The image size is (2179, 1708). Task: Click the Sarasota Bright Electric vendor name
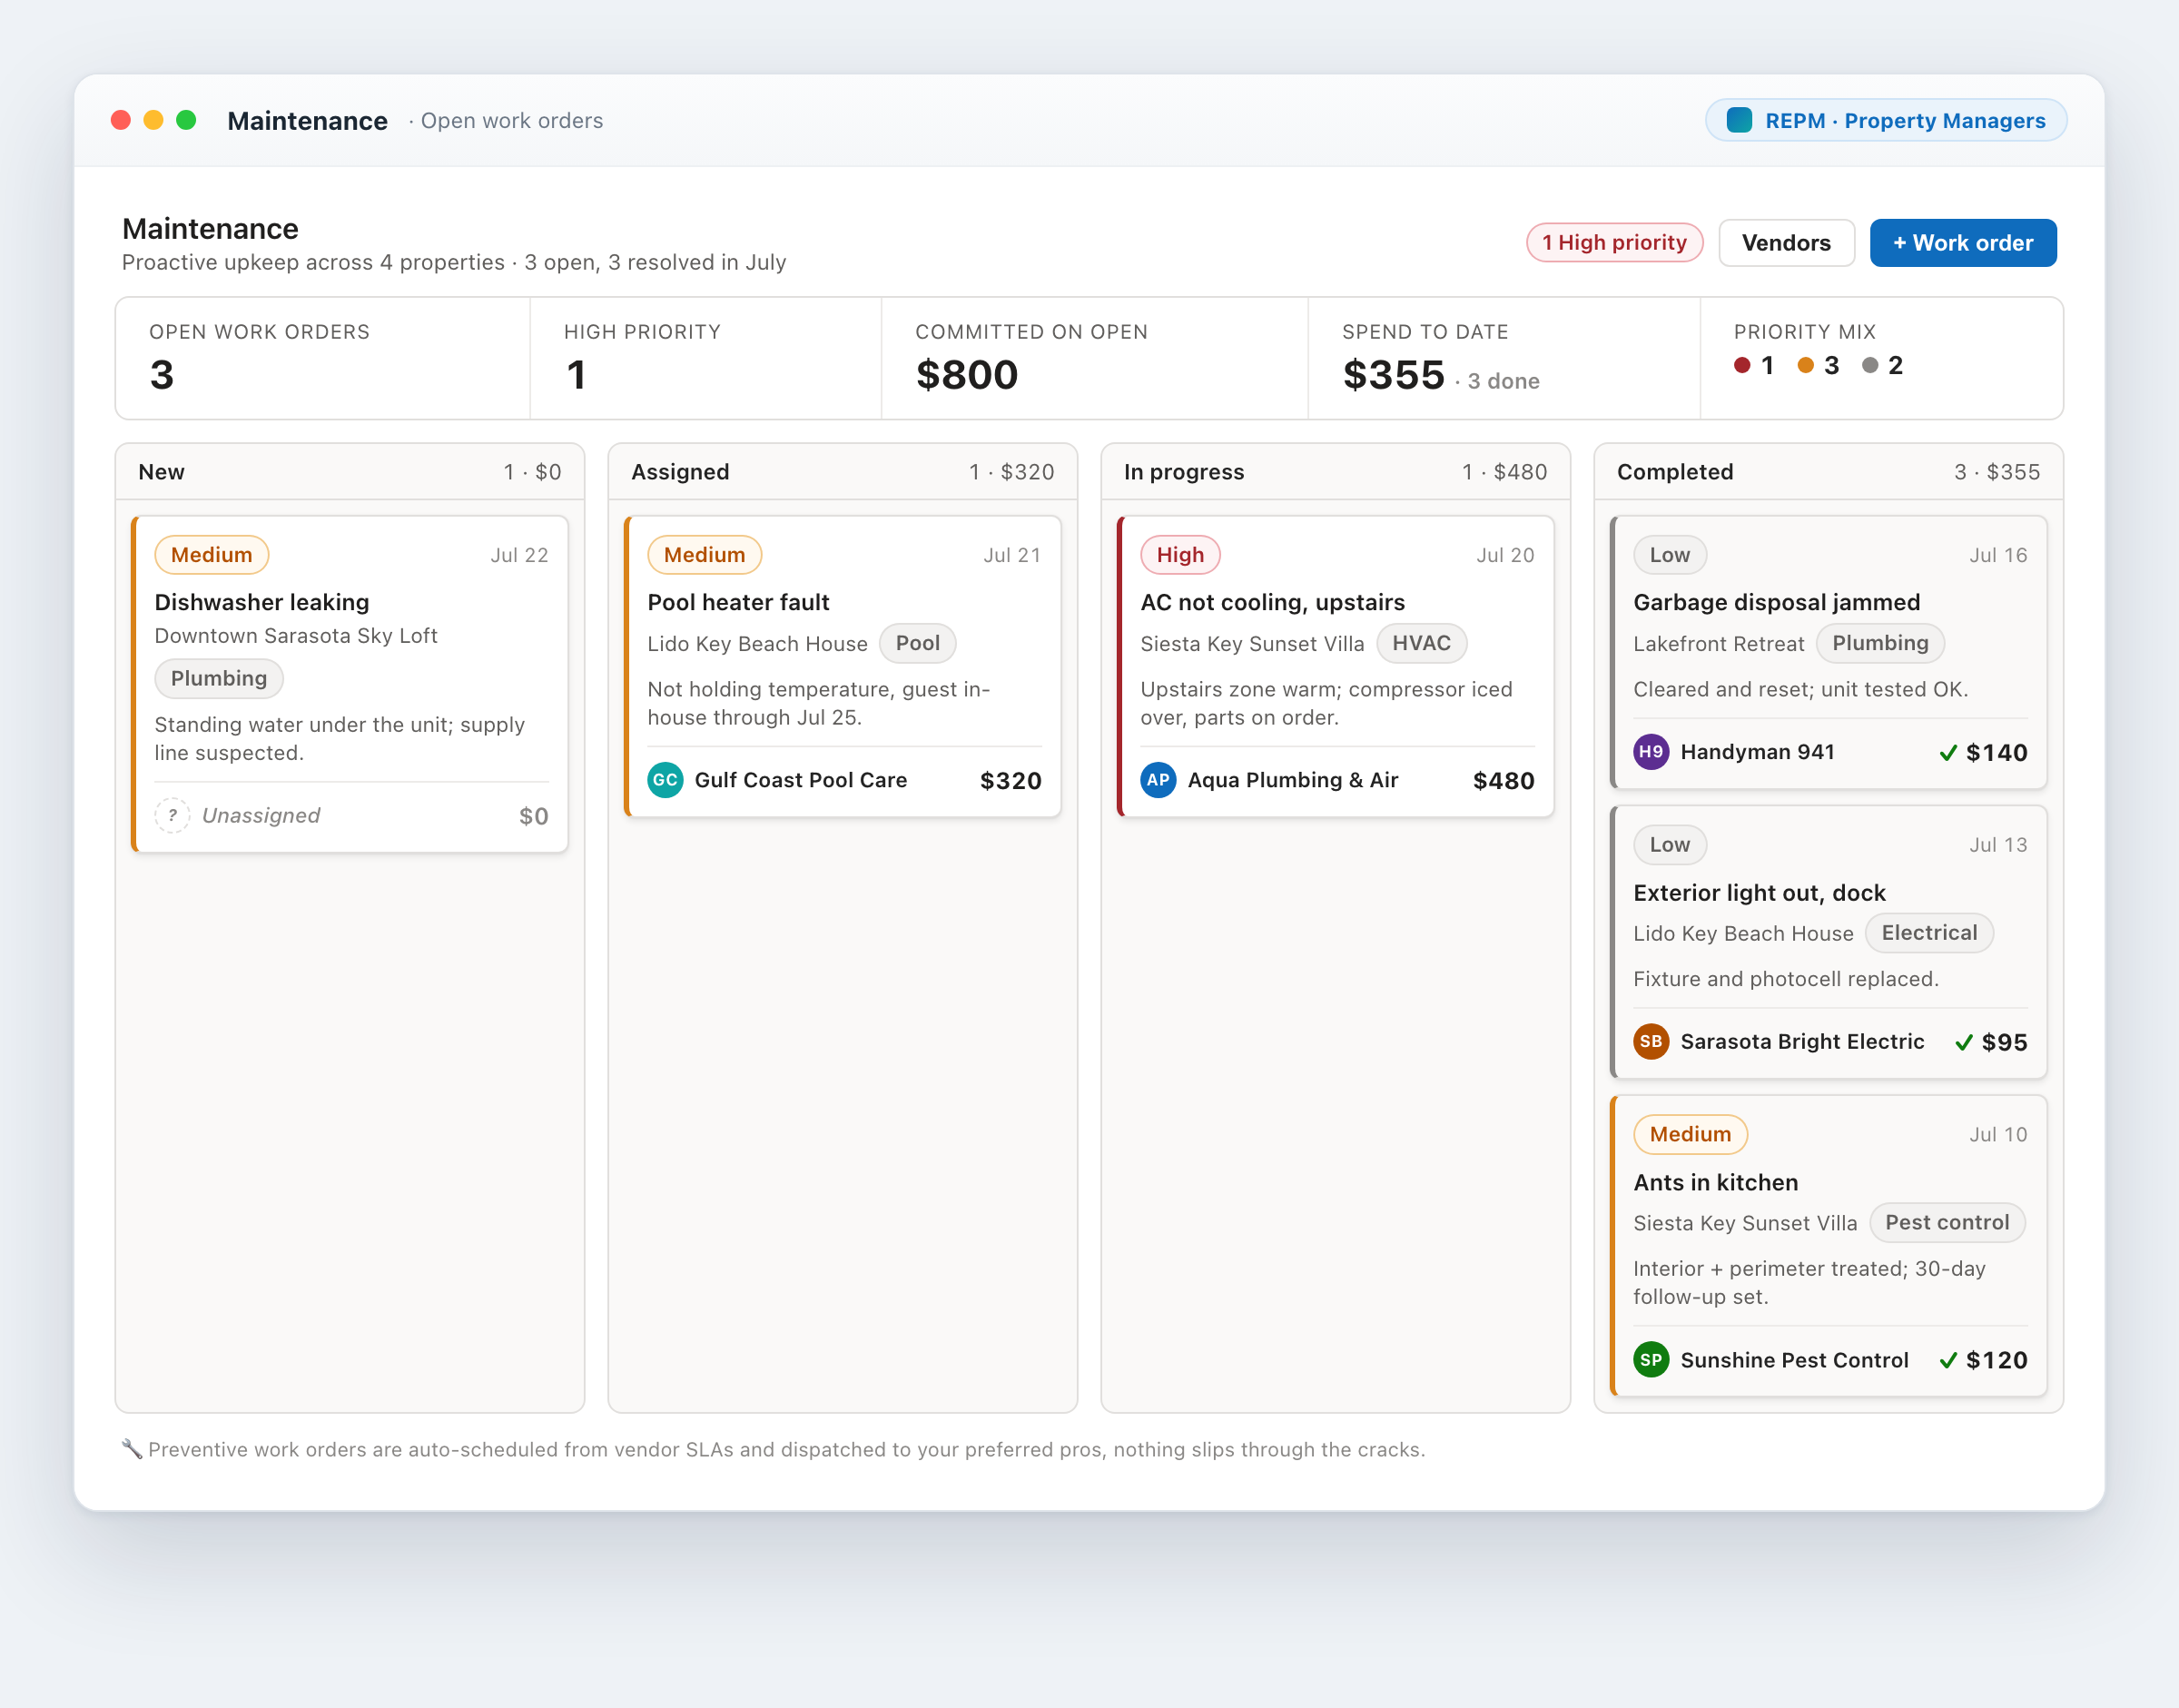[1802, 1042]
